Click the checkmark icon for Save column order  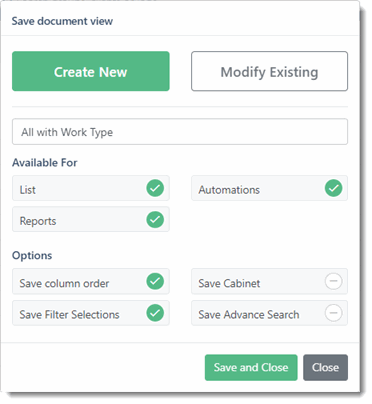pos(155,281)
